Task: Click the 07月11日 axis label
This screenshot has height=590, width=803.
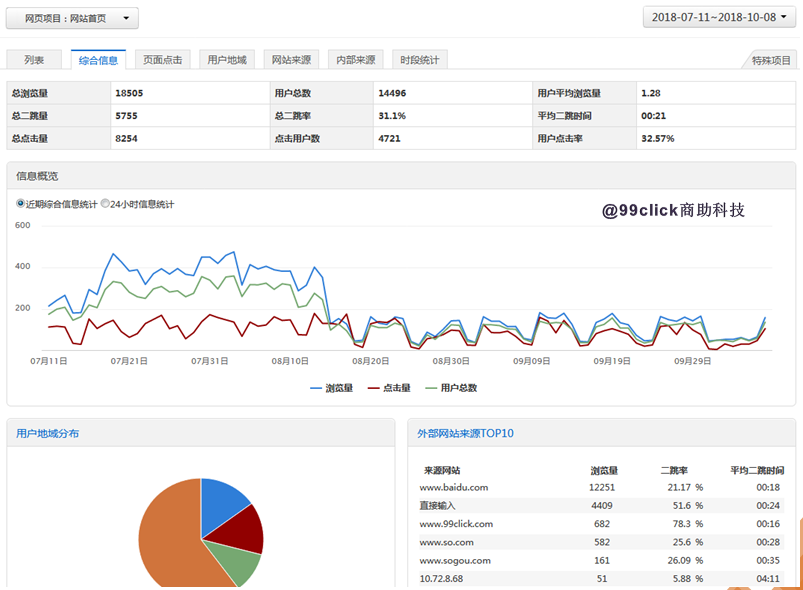Action: click(x=49, y=361)
